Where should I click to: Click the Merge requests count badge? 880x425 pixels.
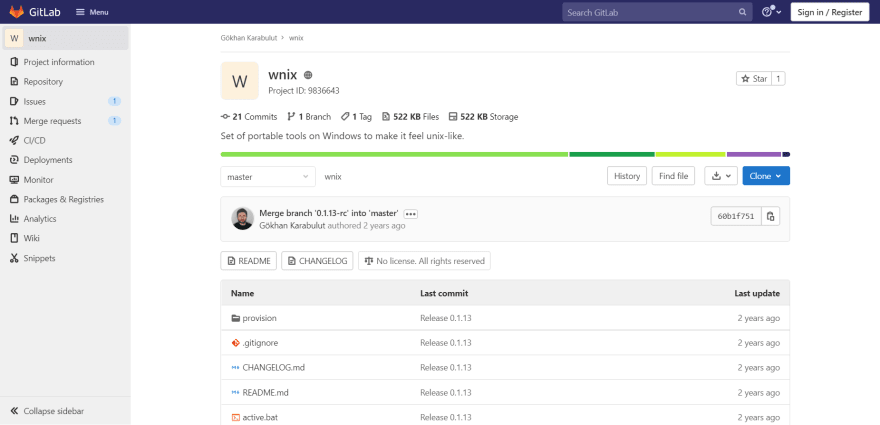pos(114,121)
